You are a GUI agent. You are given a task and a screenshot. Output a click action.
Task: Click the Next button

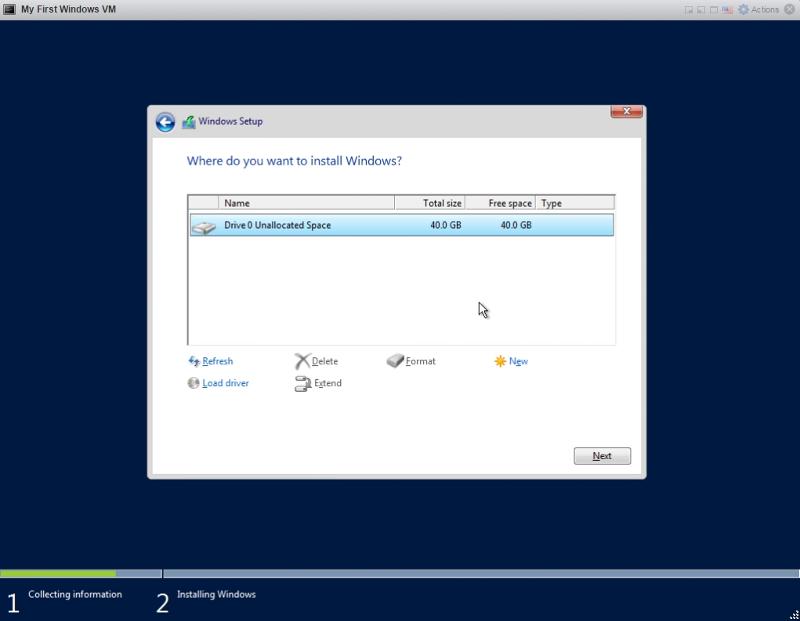(x=602, y=456)
